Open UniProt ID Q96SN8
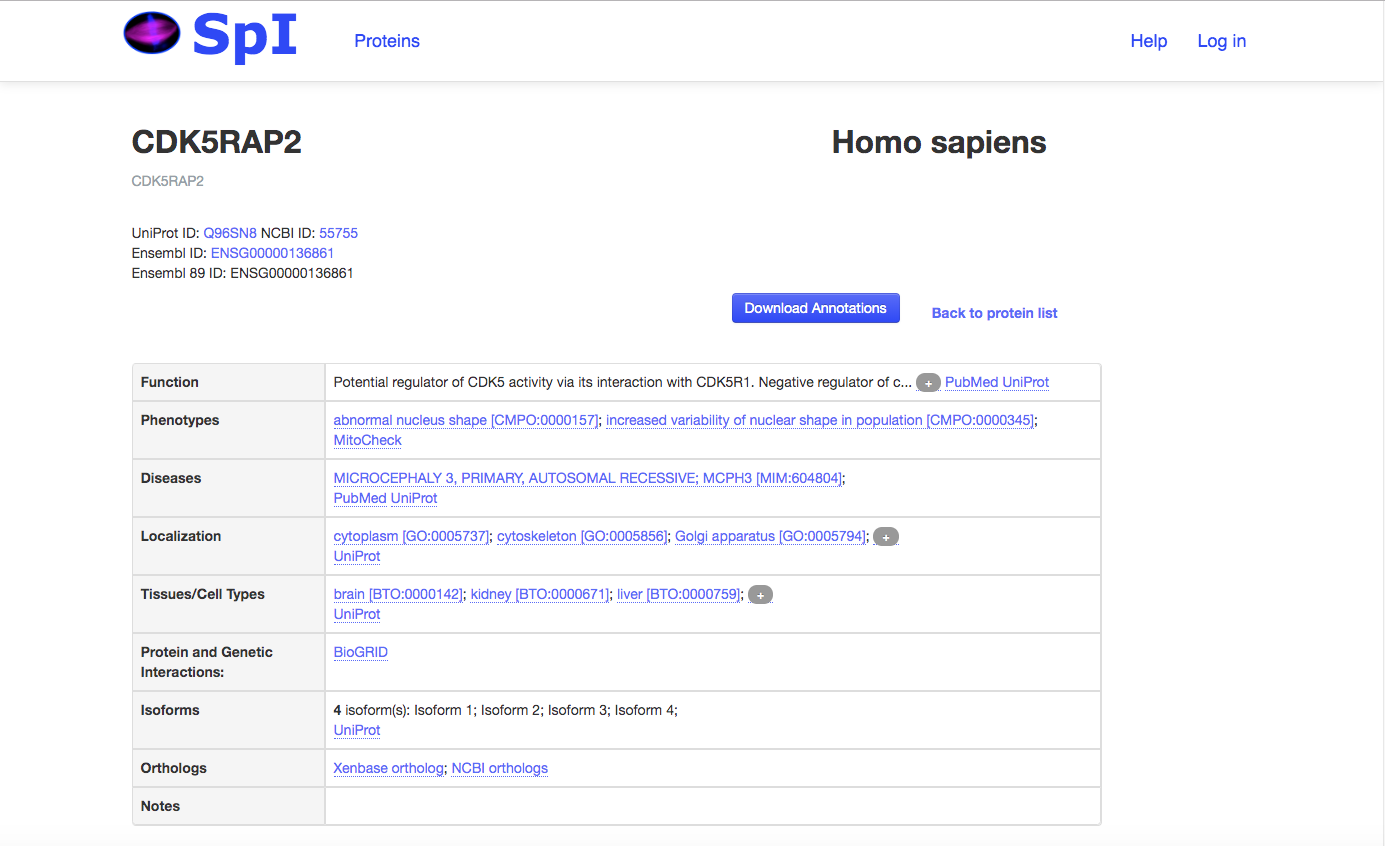The image size is (1385, 846). point(230,233)
